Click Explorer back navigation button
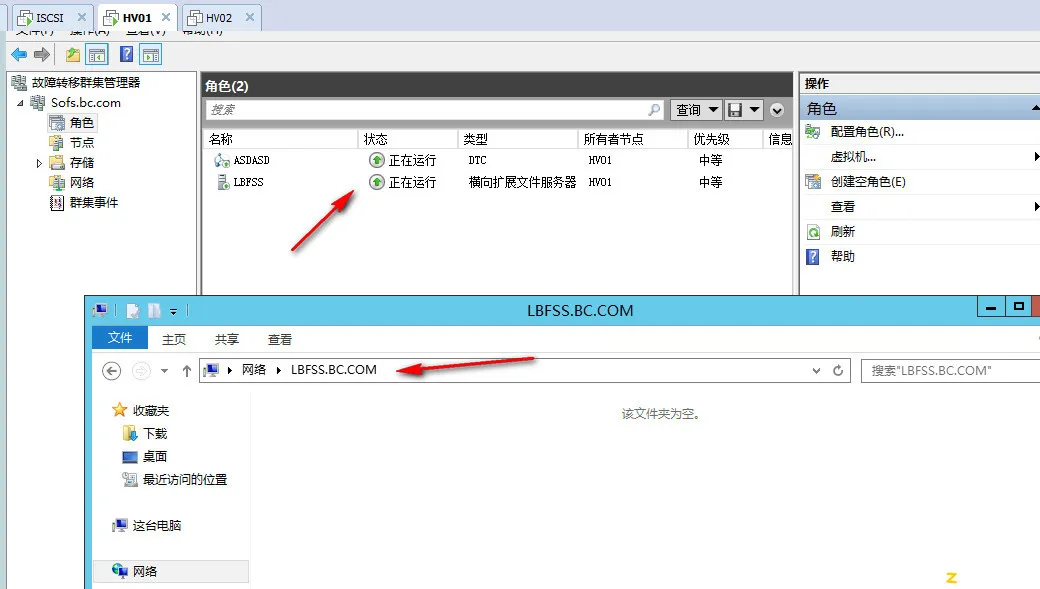 (x=111, y=371)
